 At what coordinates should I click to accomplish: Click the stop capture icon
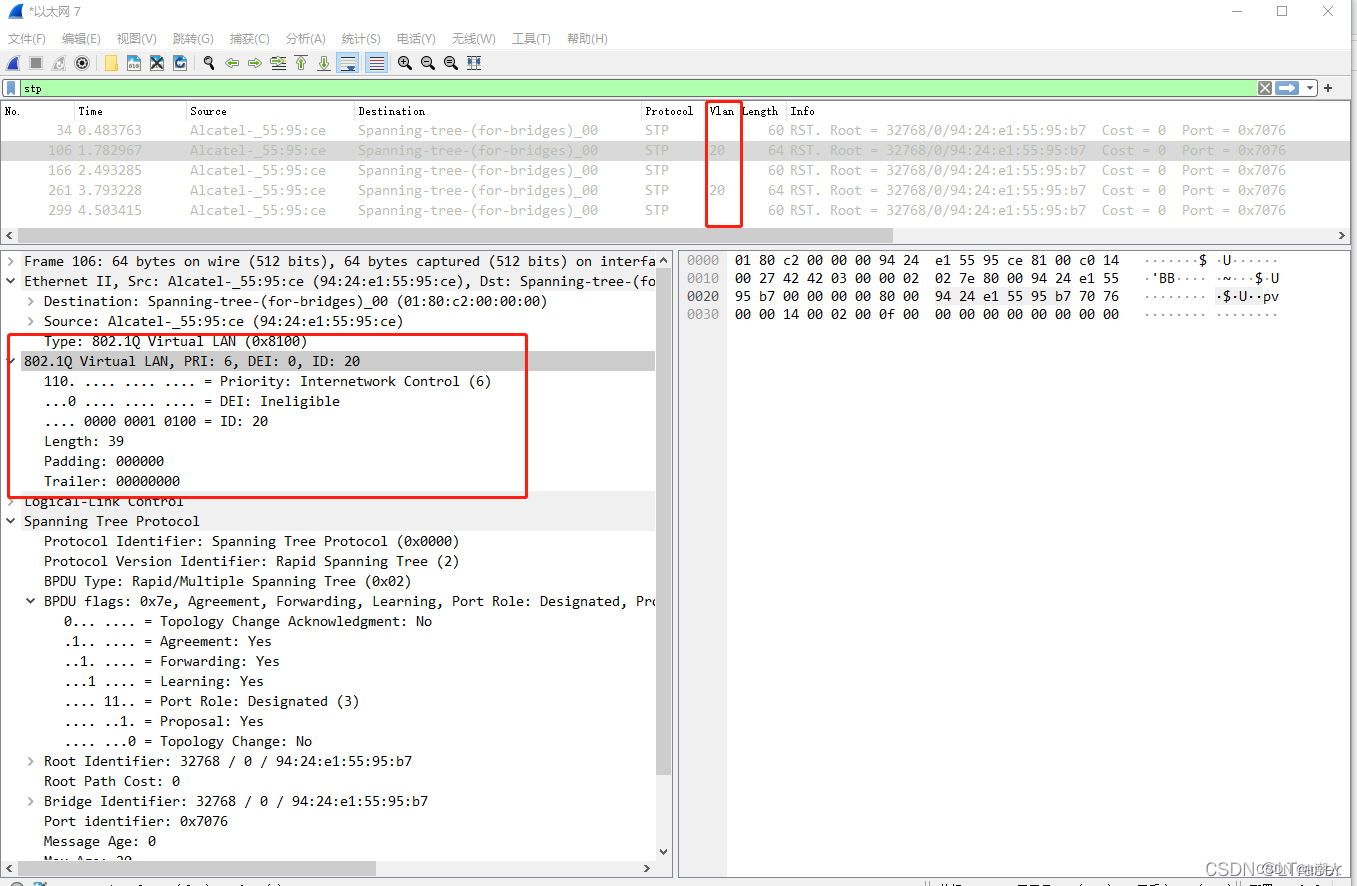coord(34,63)
